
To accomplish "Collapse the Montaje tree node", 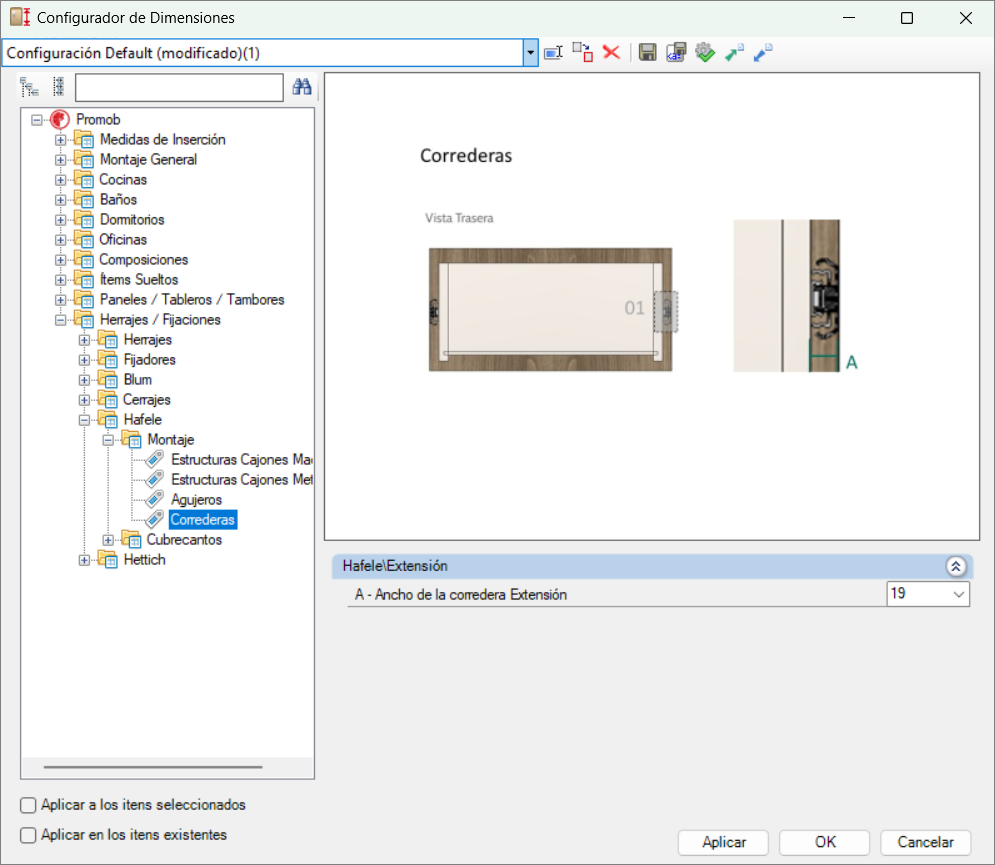I will click(x=109, y=440).
